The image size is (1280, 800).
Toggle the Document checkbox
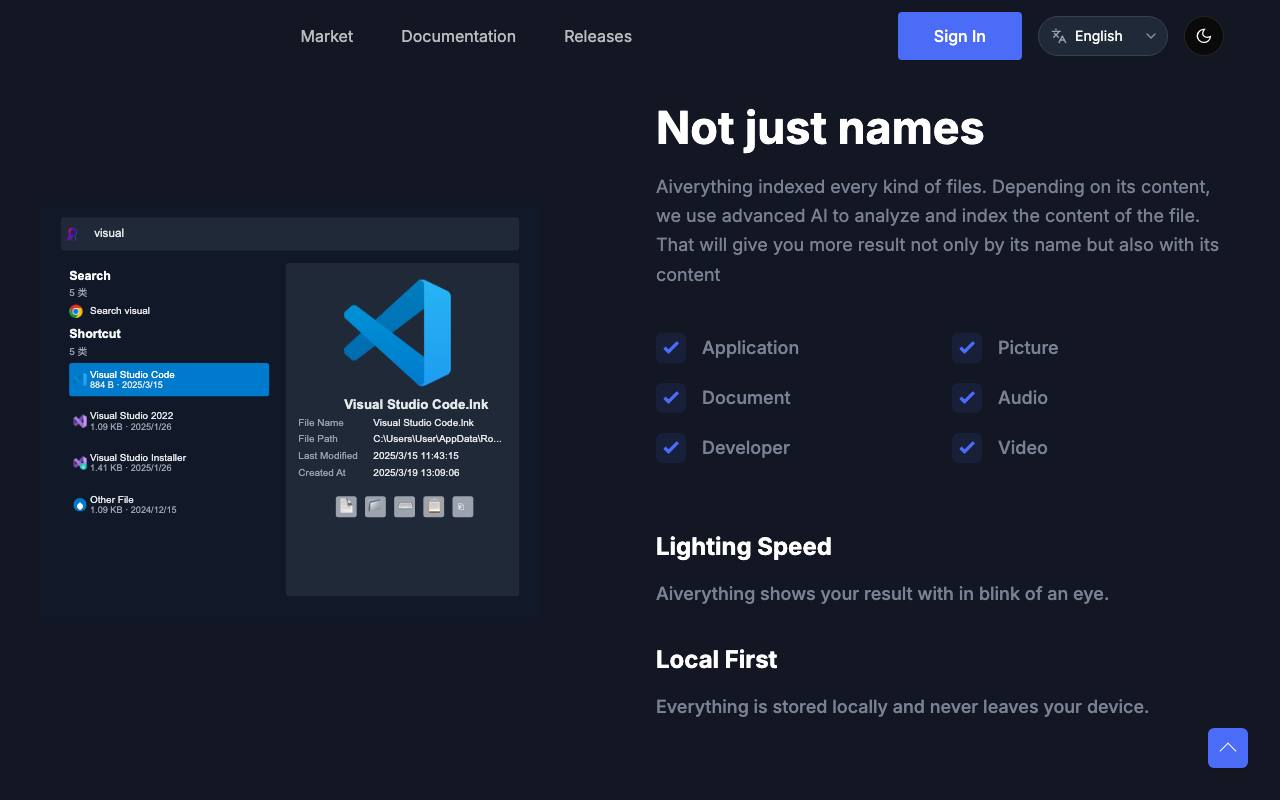(x=671, y=398)
